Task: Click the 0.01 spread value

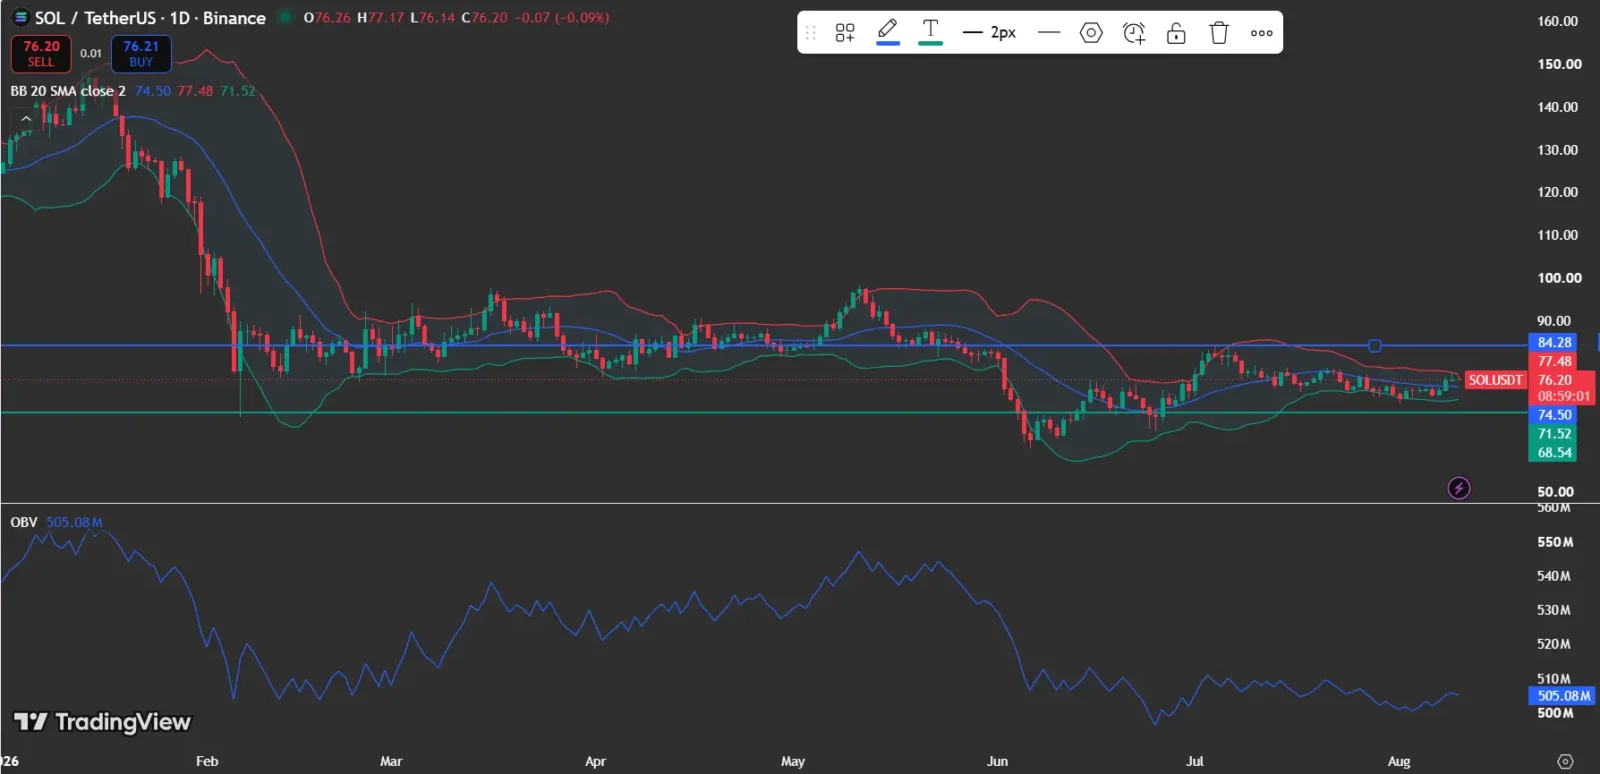Action: tap(91, 54)
